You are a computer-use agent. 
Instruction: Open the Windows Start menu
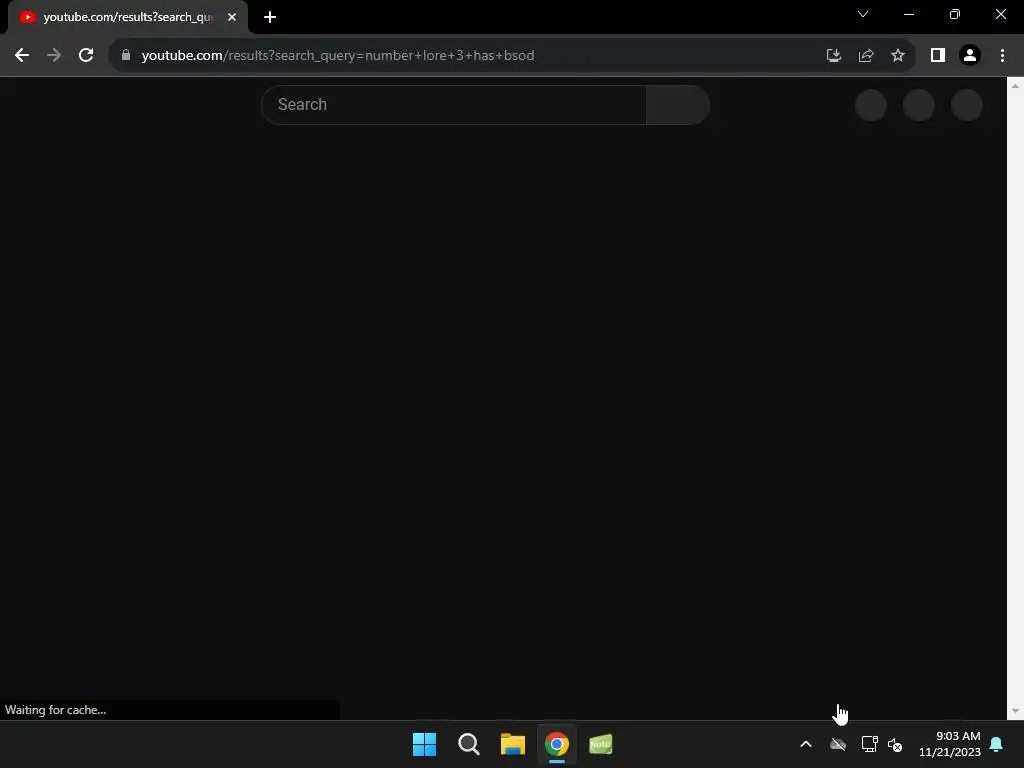click(424, 744)
